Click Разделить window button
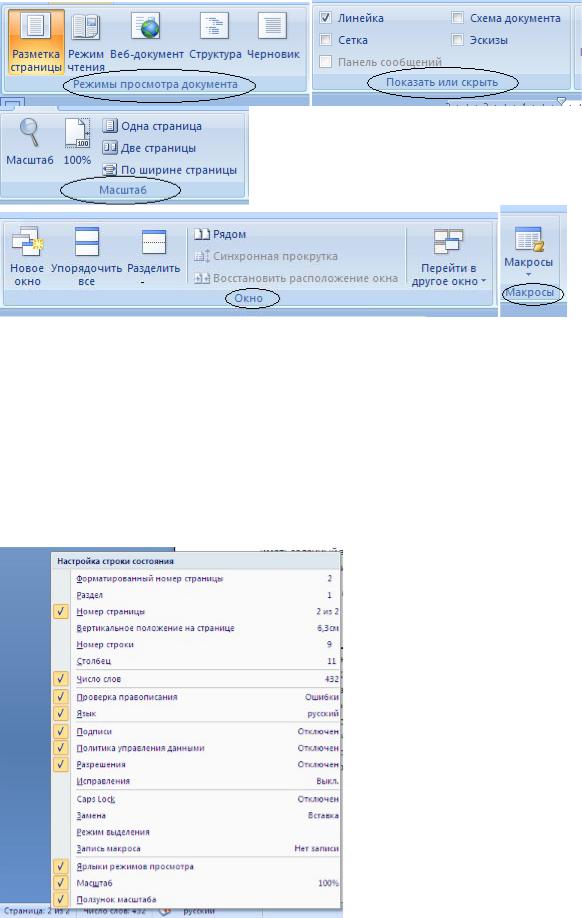 153,256
